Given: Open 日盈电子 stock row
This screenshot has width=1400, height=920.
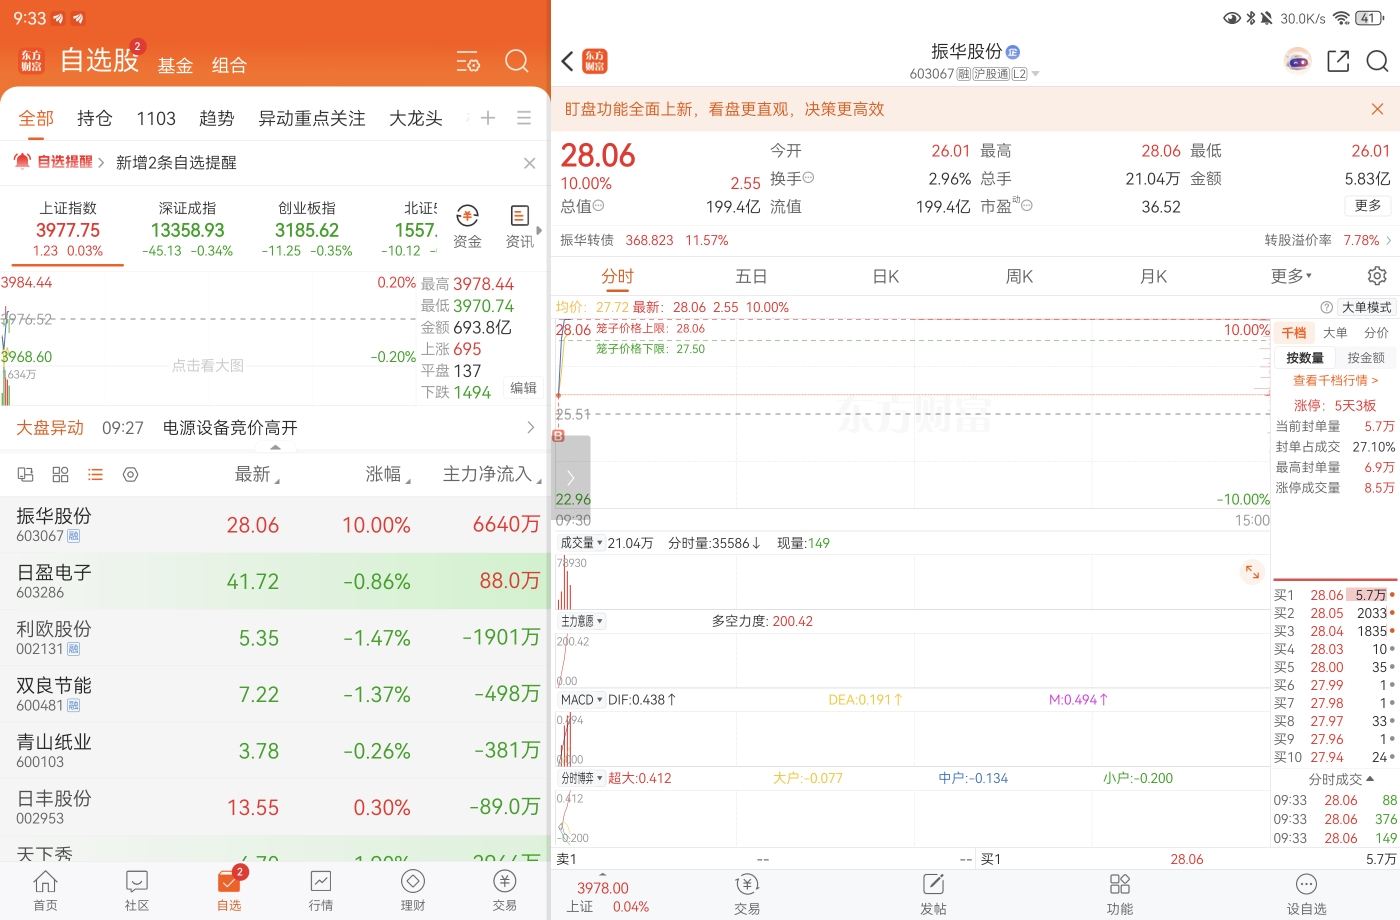Looking at the screenshot, I should 275,581.
